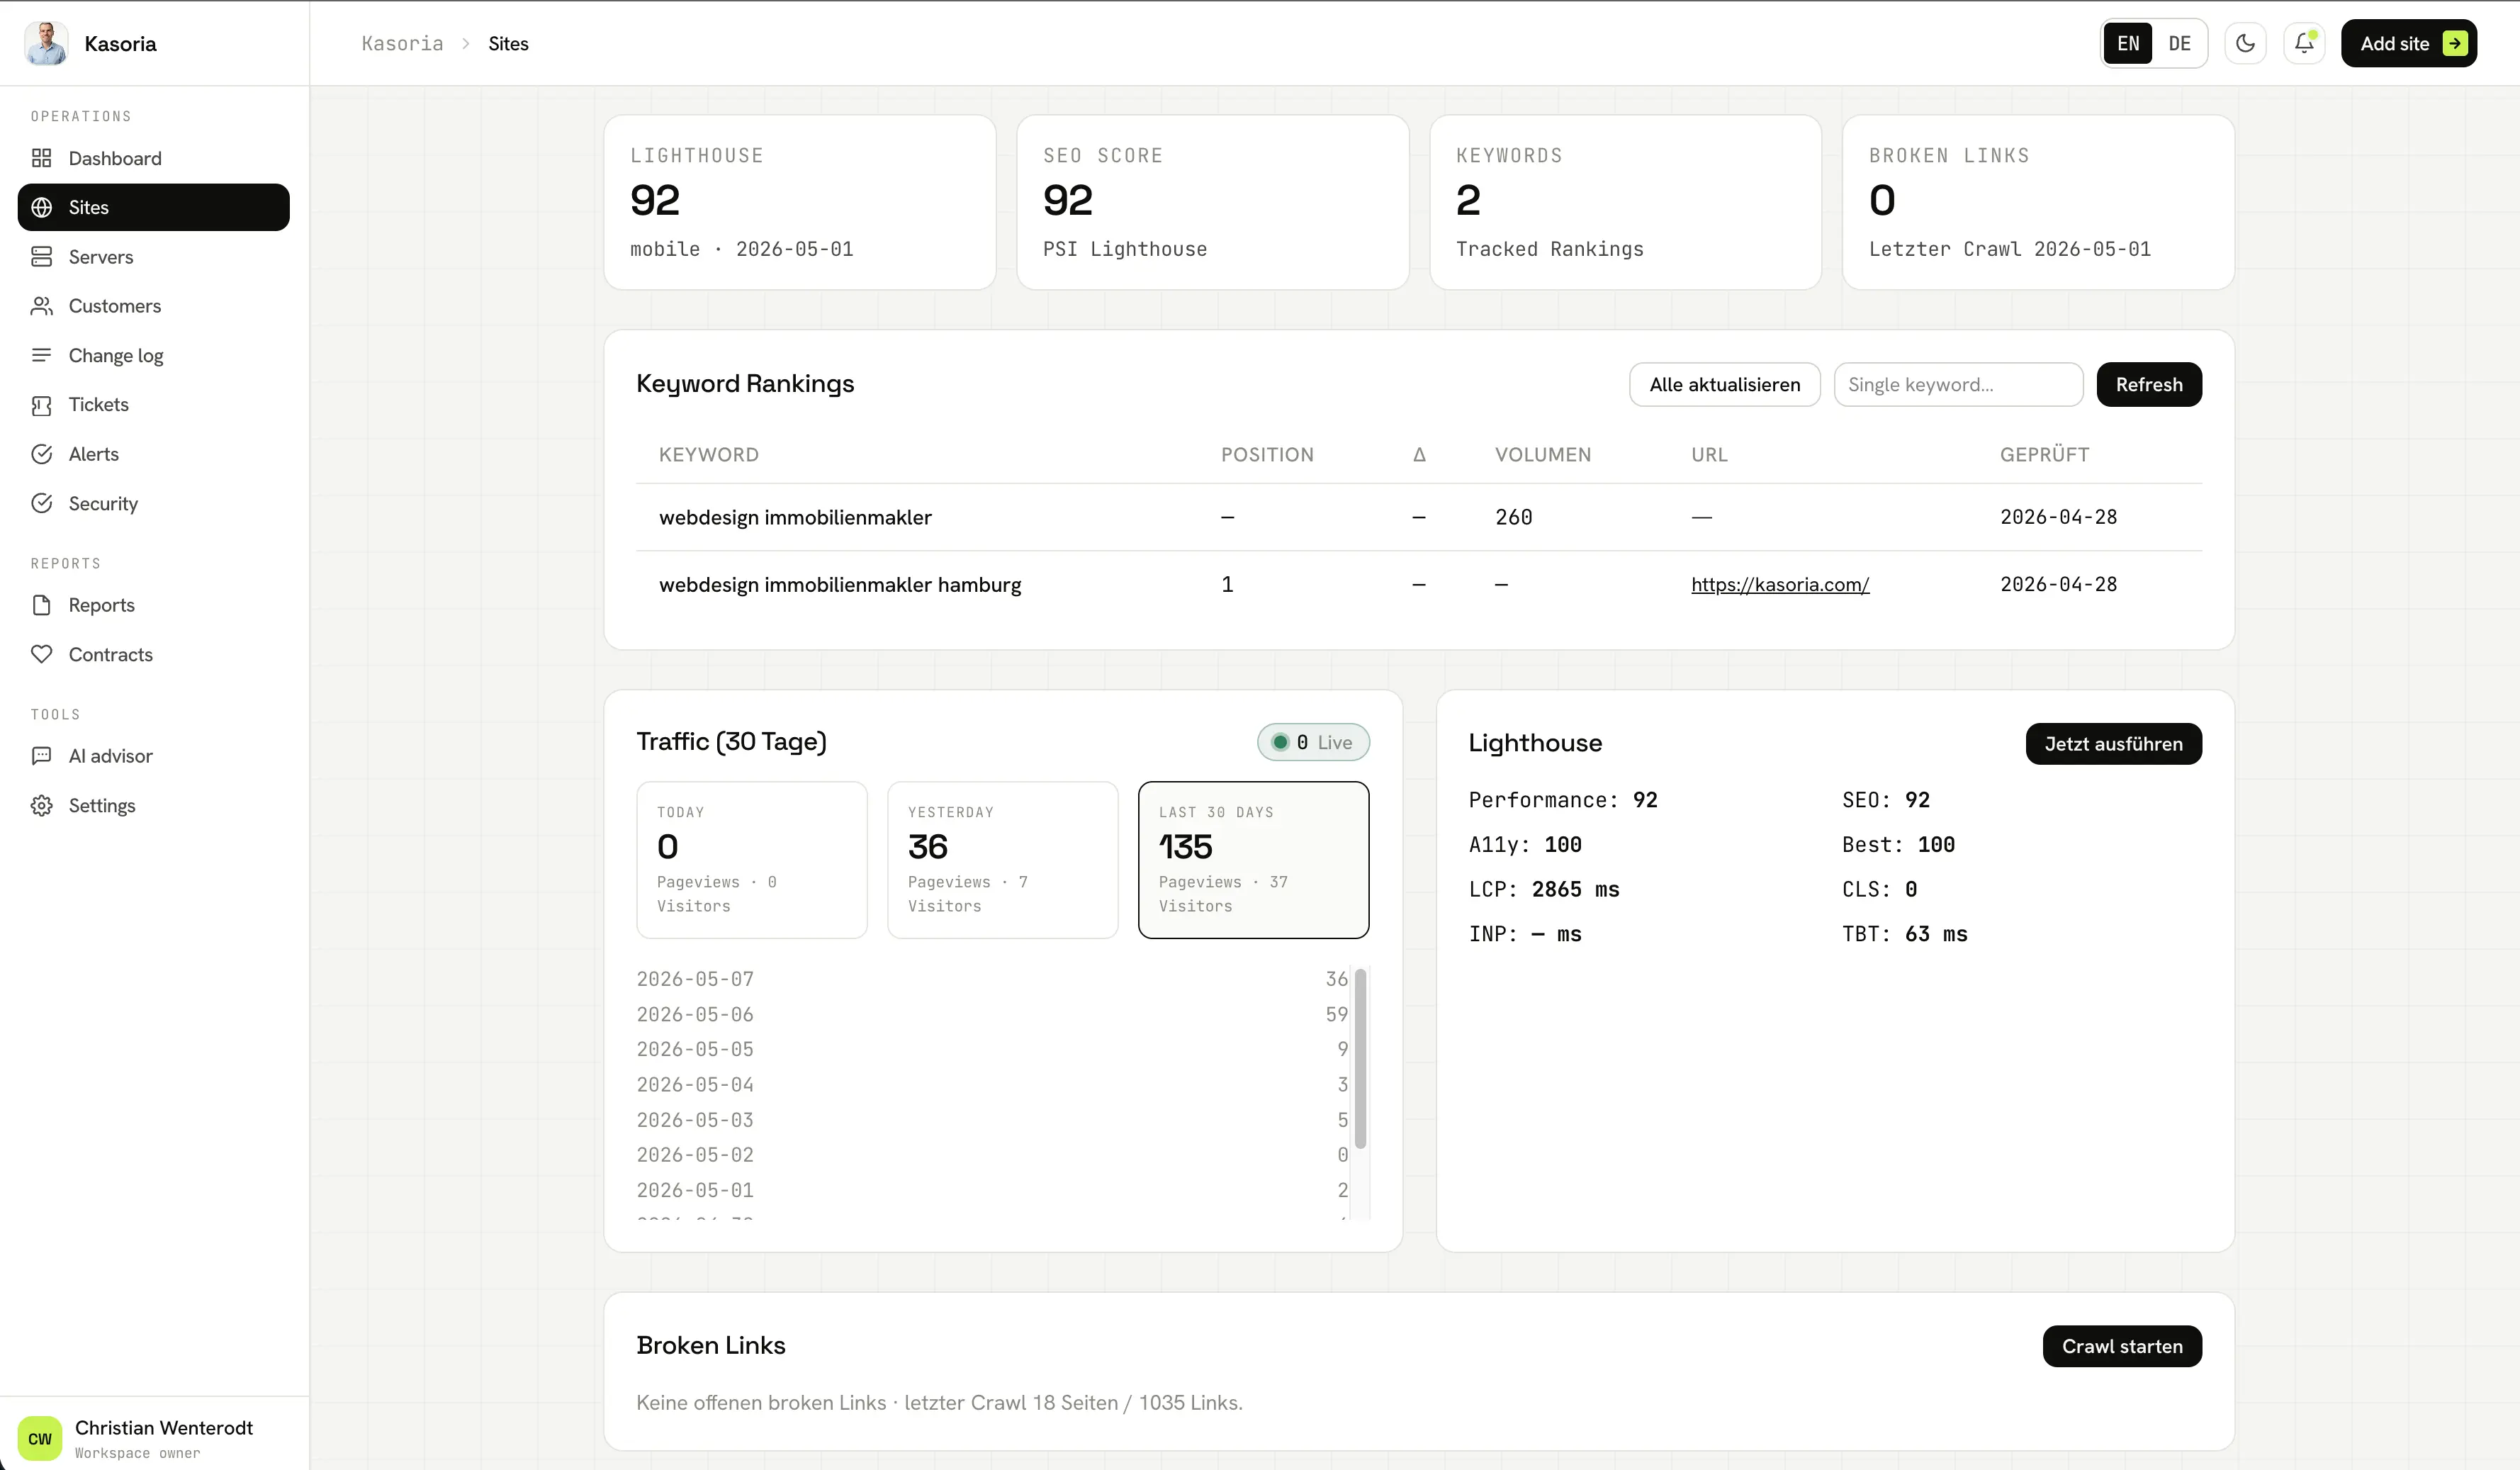Viewport: 2520px width, 1470px height.
Task: Click the traffic list scrollbar
Action: click(x=1360, y=1058)
